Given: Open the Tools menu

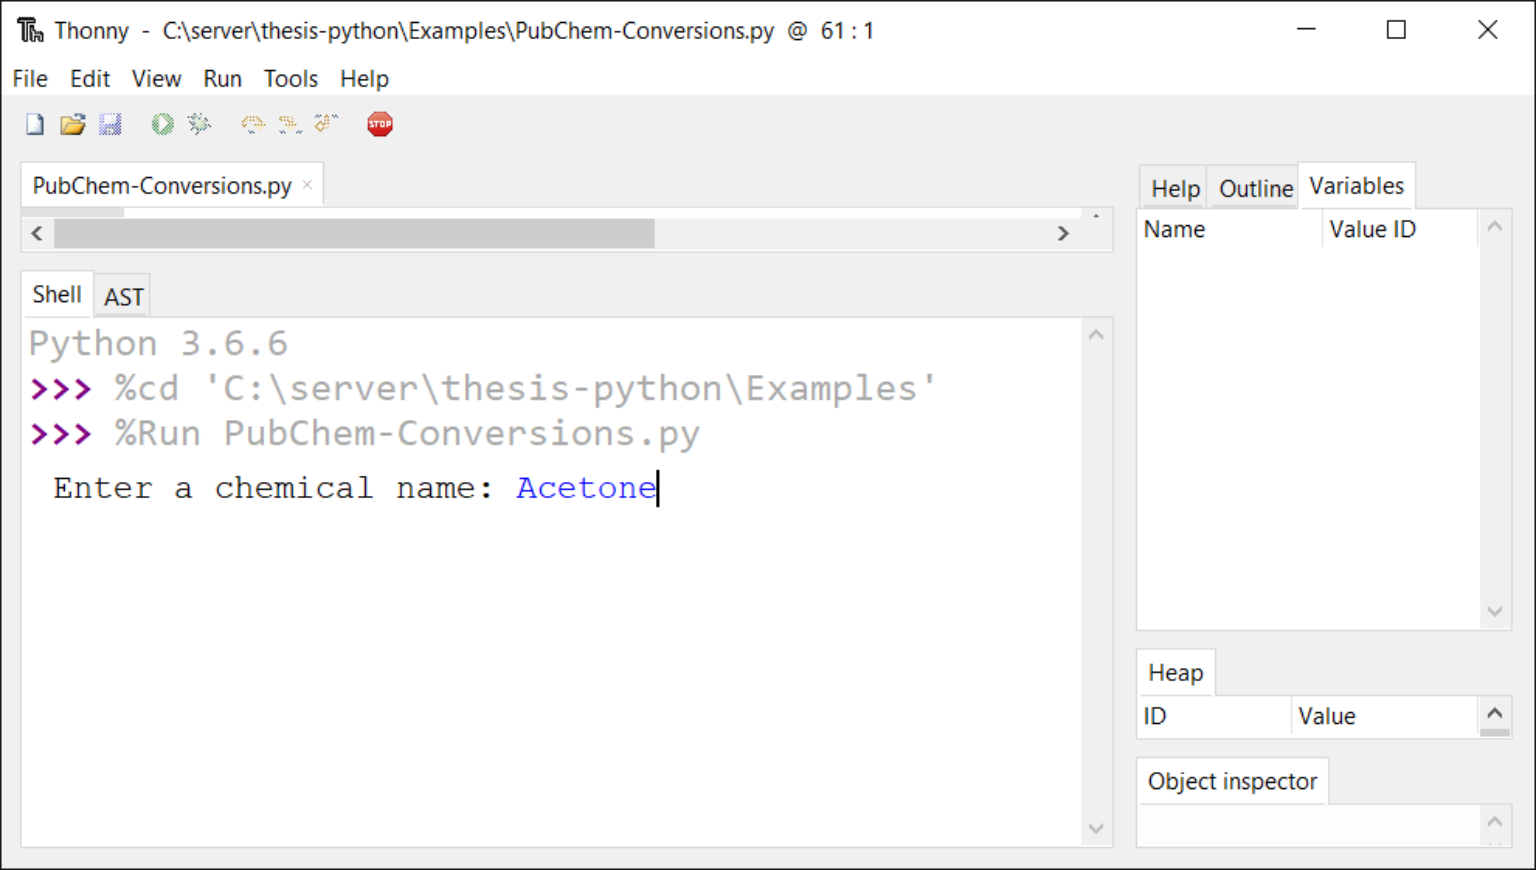Looking at the screenshot, I should (x=290, y=78).
